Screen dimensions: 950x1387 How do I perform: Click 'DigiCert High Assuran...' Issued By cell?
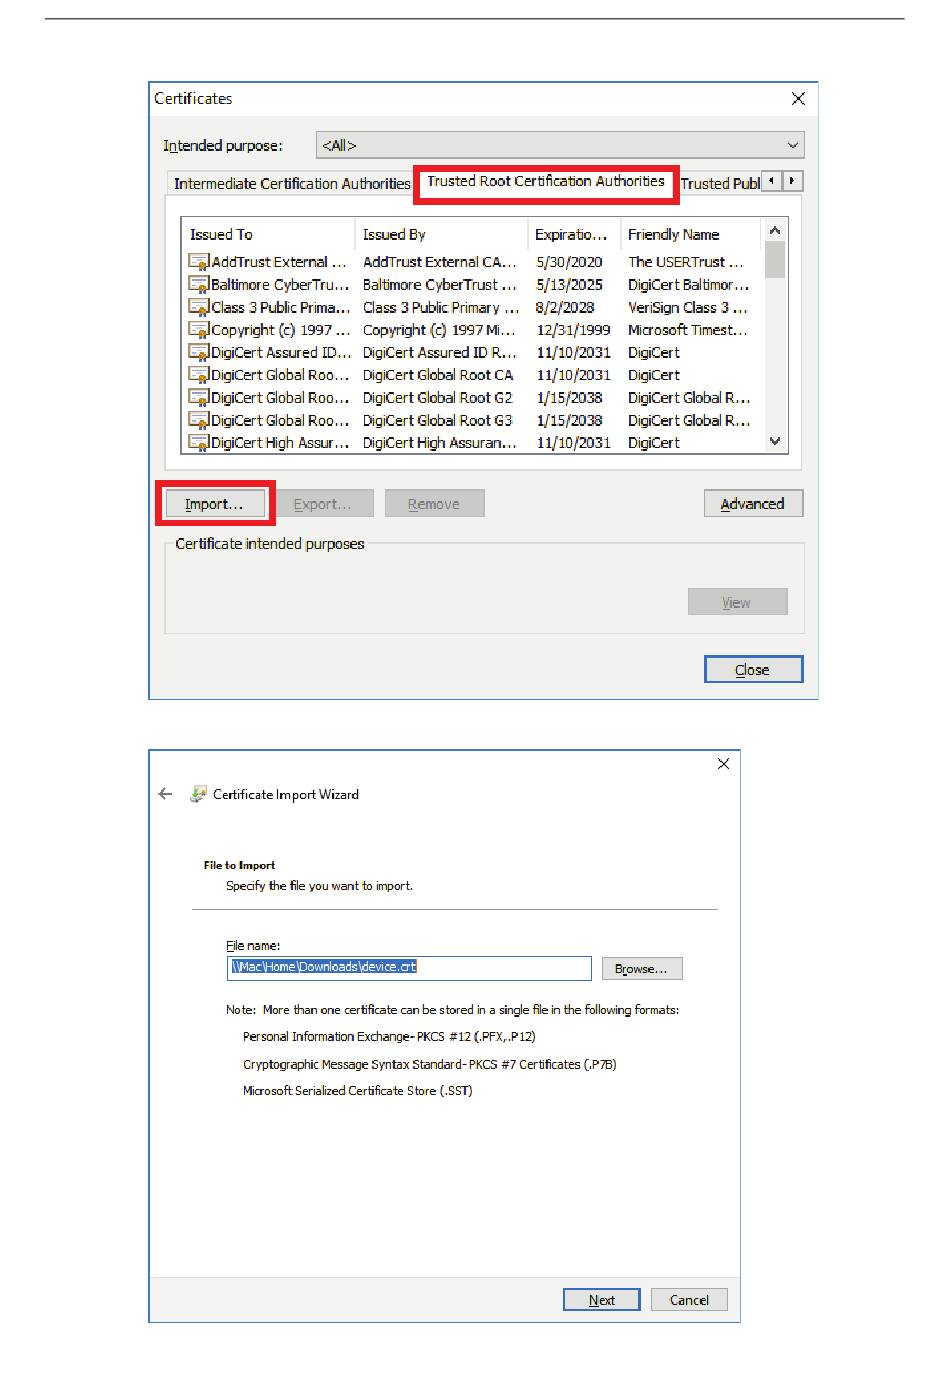pyautogui.click(x=440, y=442)
